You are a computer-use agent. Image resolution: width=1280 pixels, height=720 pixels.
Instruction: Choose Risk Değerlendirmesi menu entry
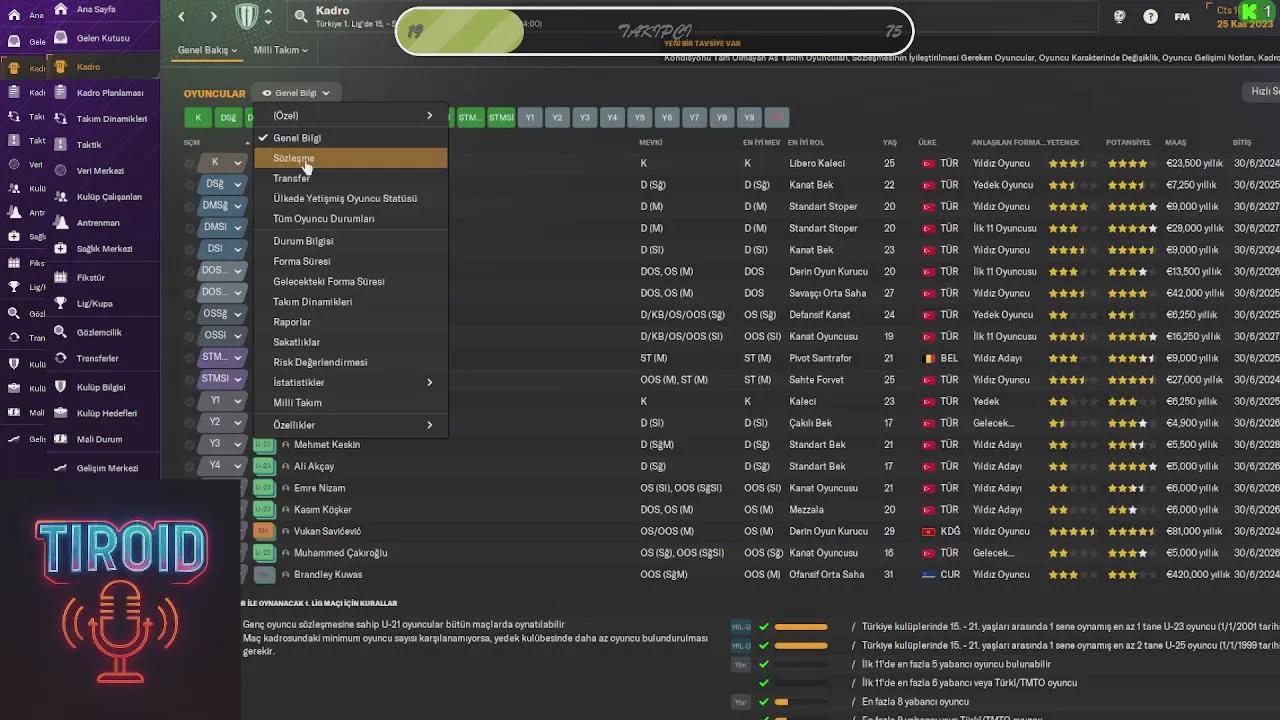[x=350, y=362]
